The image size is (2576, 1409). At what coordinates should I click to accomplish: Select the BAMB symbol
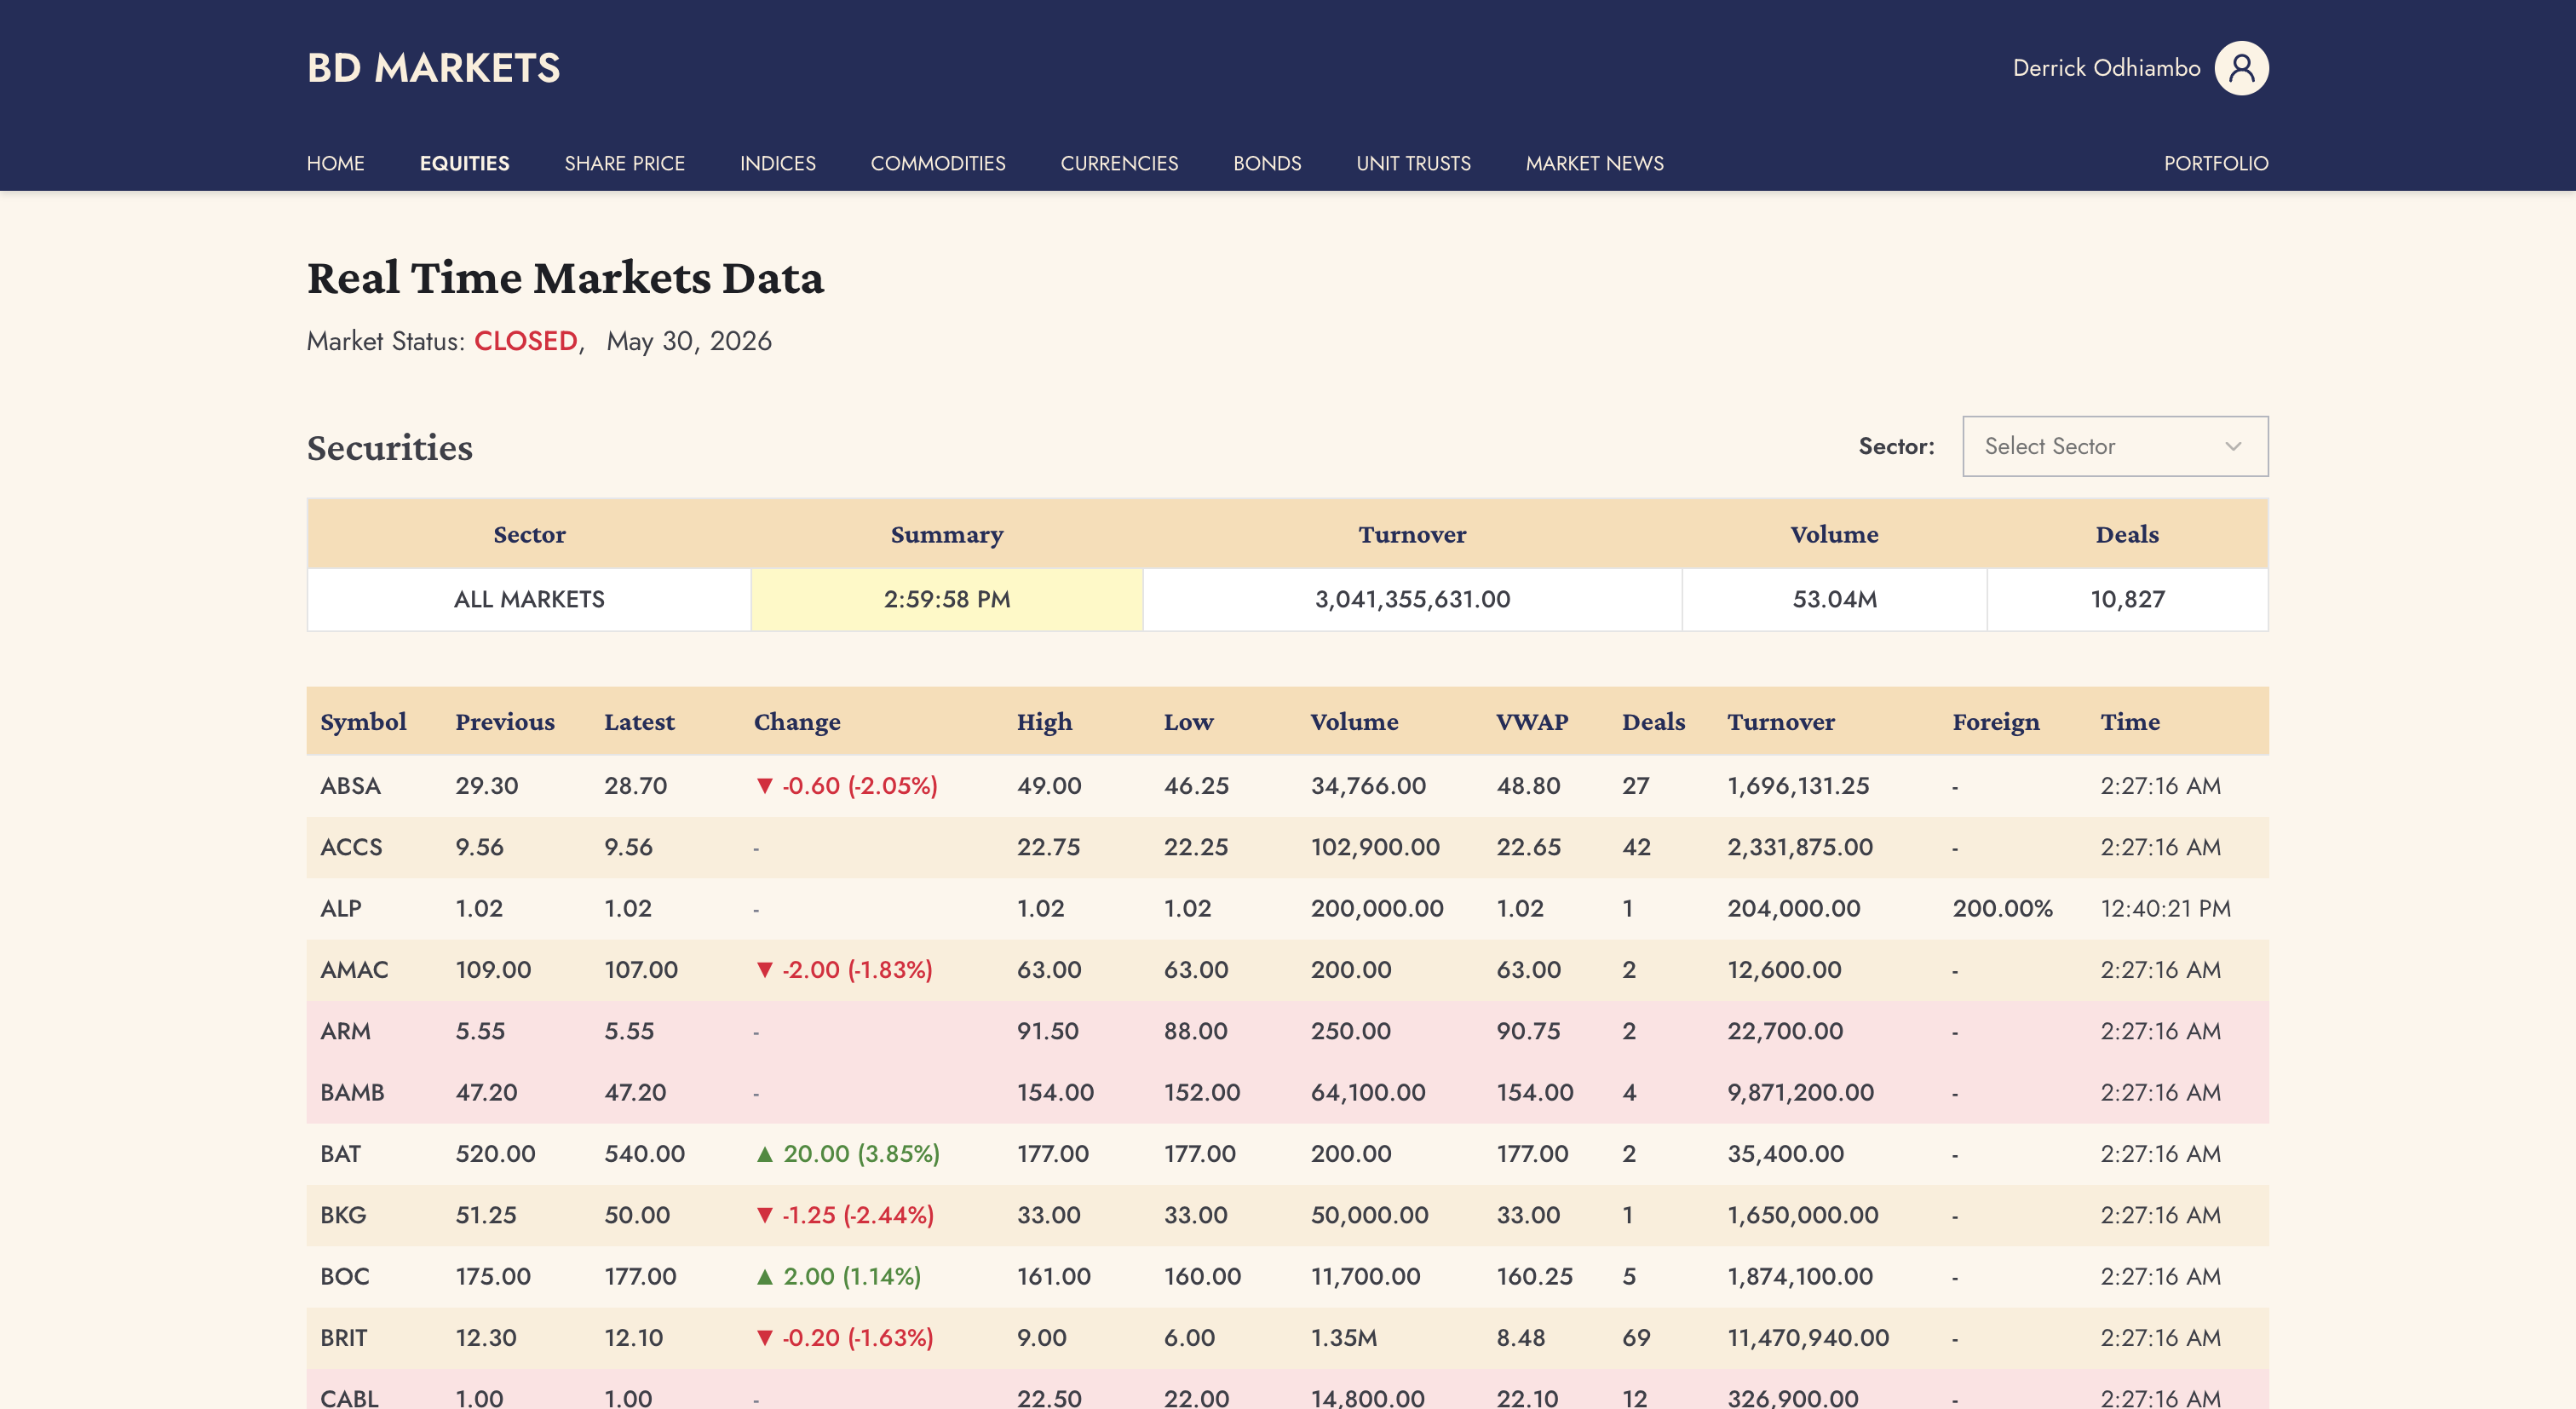click(352, 1092)
